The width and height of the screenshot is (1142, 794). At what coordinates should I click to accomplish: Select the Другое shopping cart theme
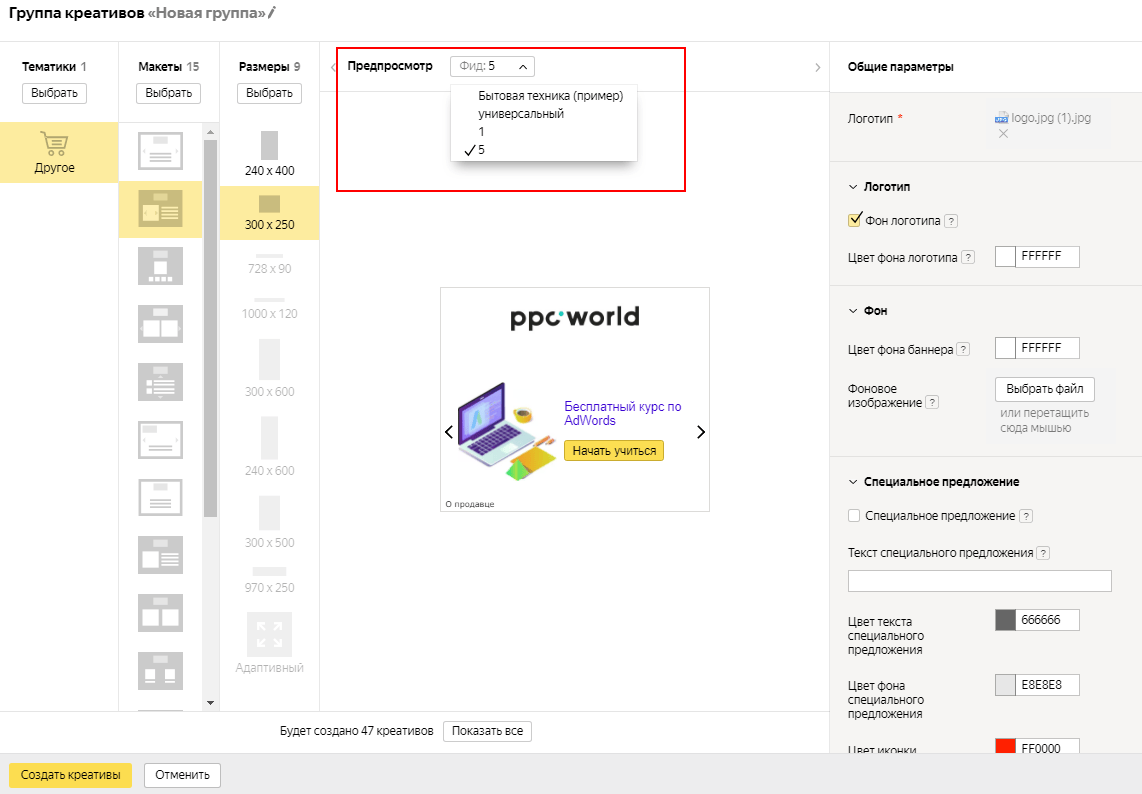(55, 152)
